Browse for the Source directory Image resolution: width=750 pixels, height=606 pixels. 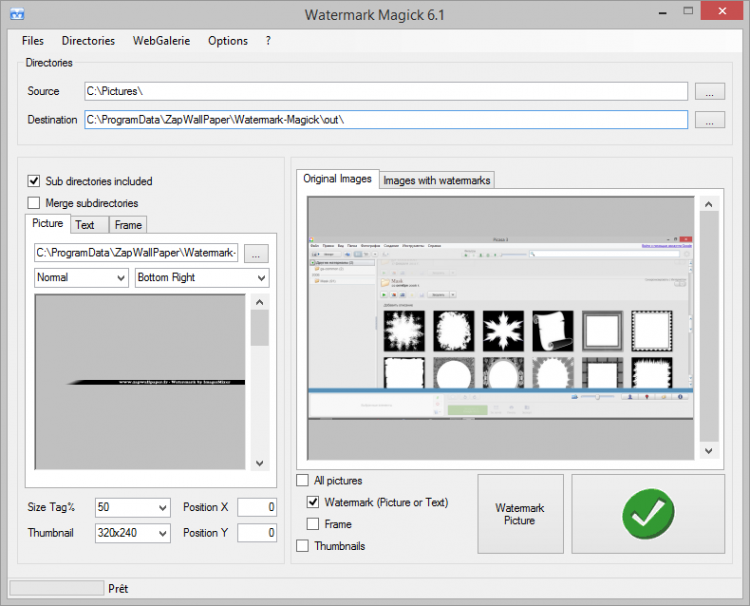click(x=709, y=91)
